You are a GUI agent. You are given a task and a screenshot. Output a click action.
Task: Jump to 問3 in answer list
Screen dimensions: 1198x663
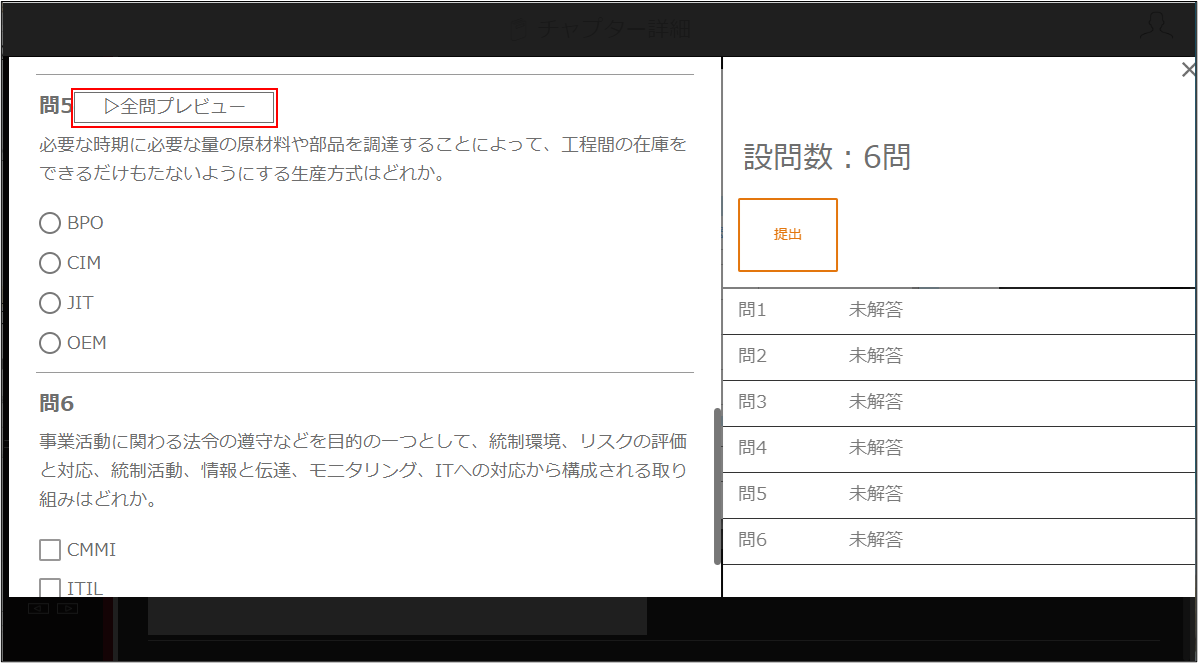(960, 403)
